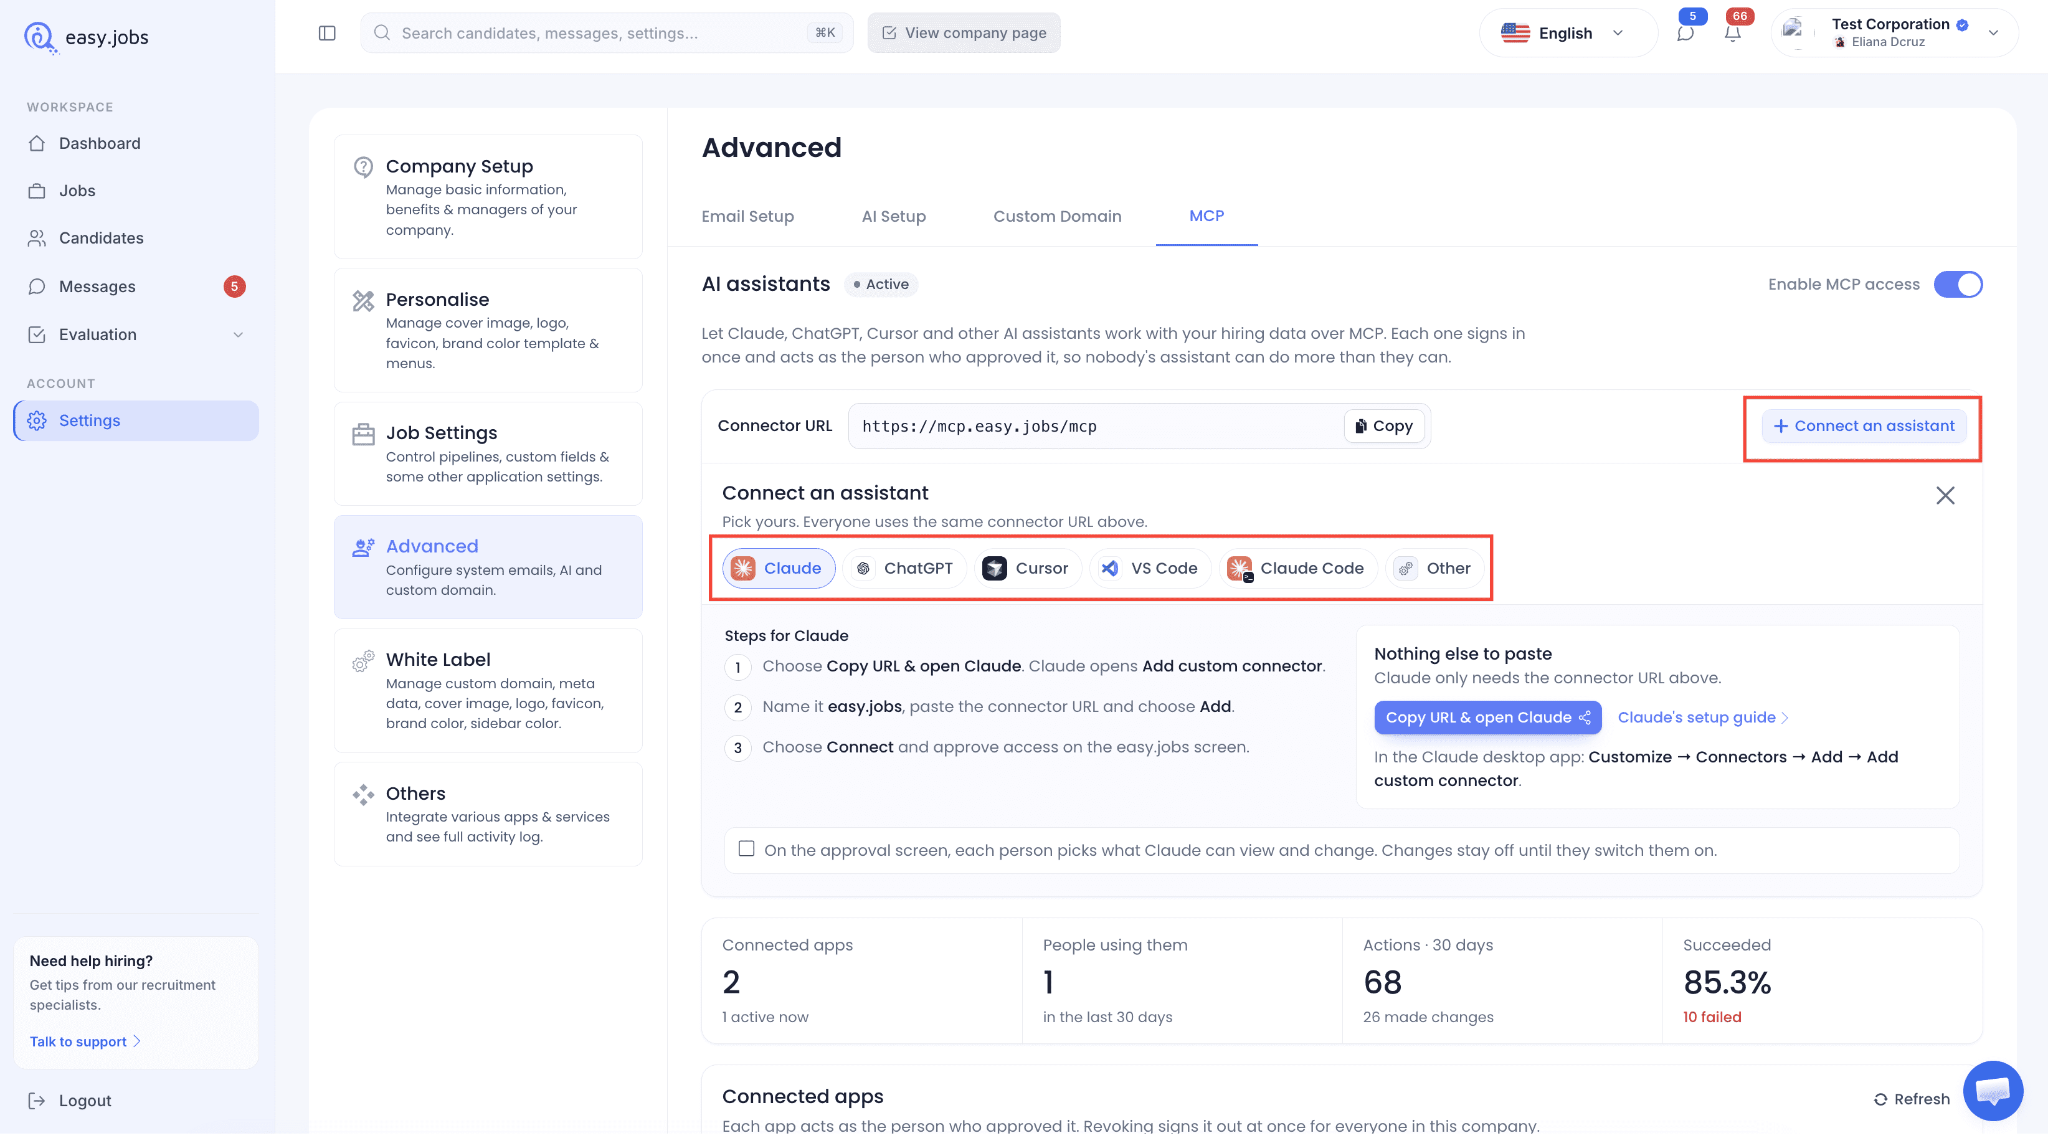Open Claude's setup guide link
Viewport: 2048px width, 1134px height.
pos(1702,717)
